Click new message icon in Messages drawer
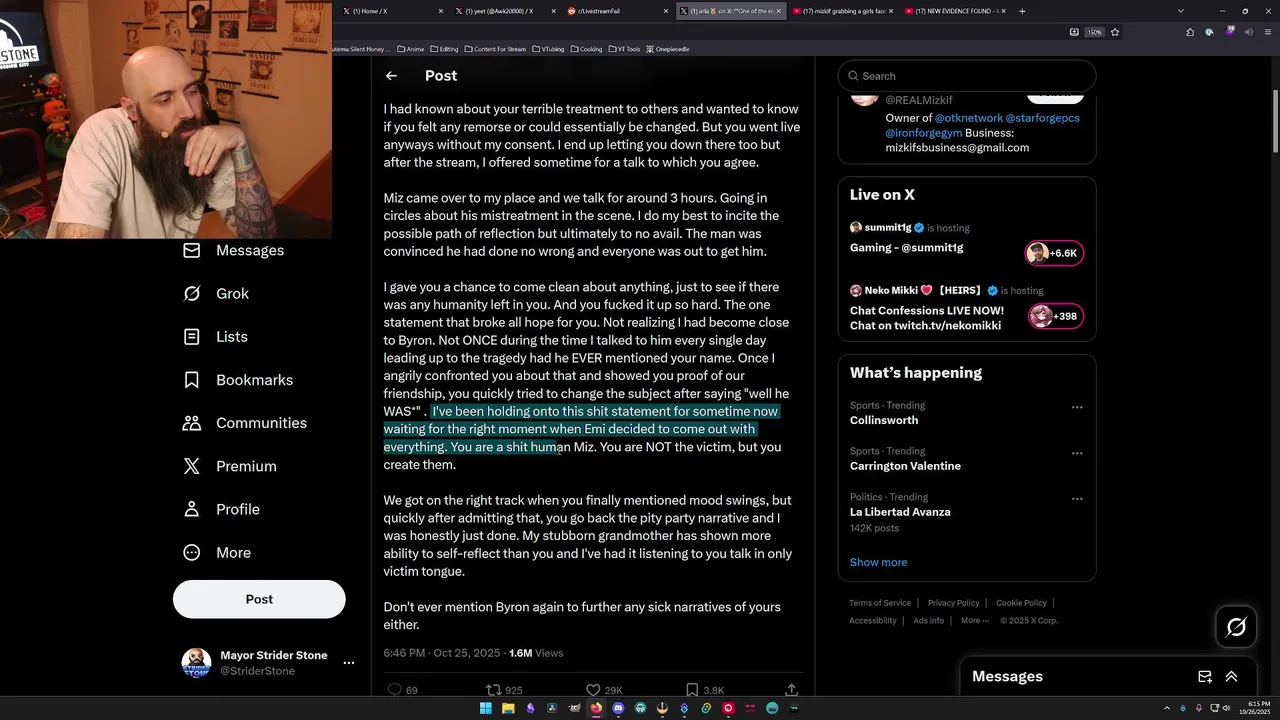This screenshot has width=1280, height=720. coord(1205,677)
